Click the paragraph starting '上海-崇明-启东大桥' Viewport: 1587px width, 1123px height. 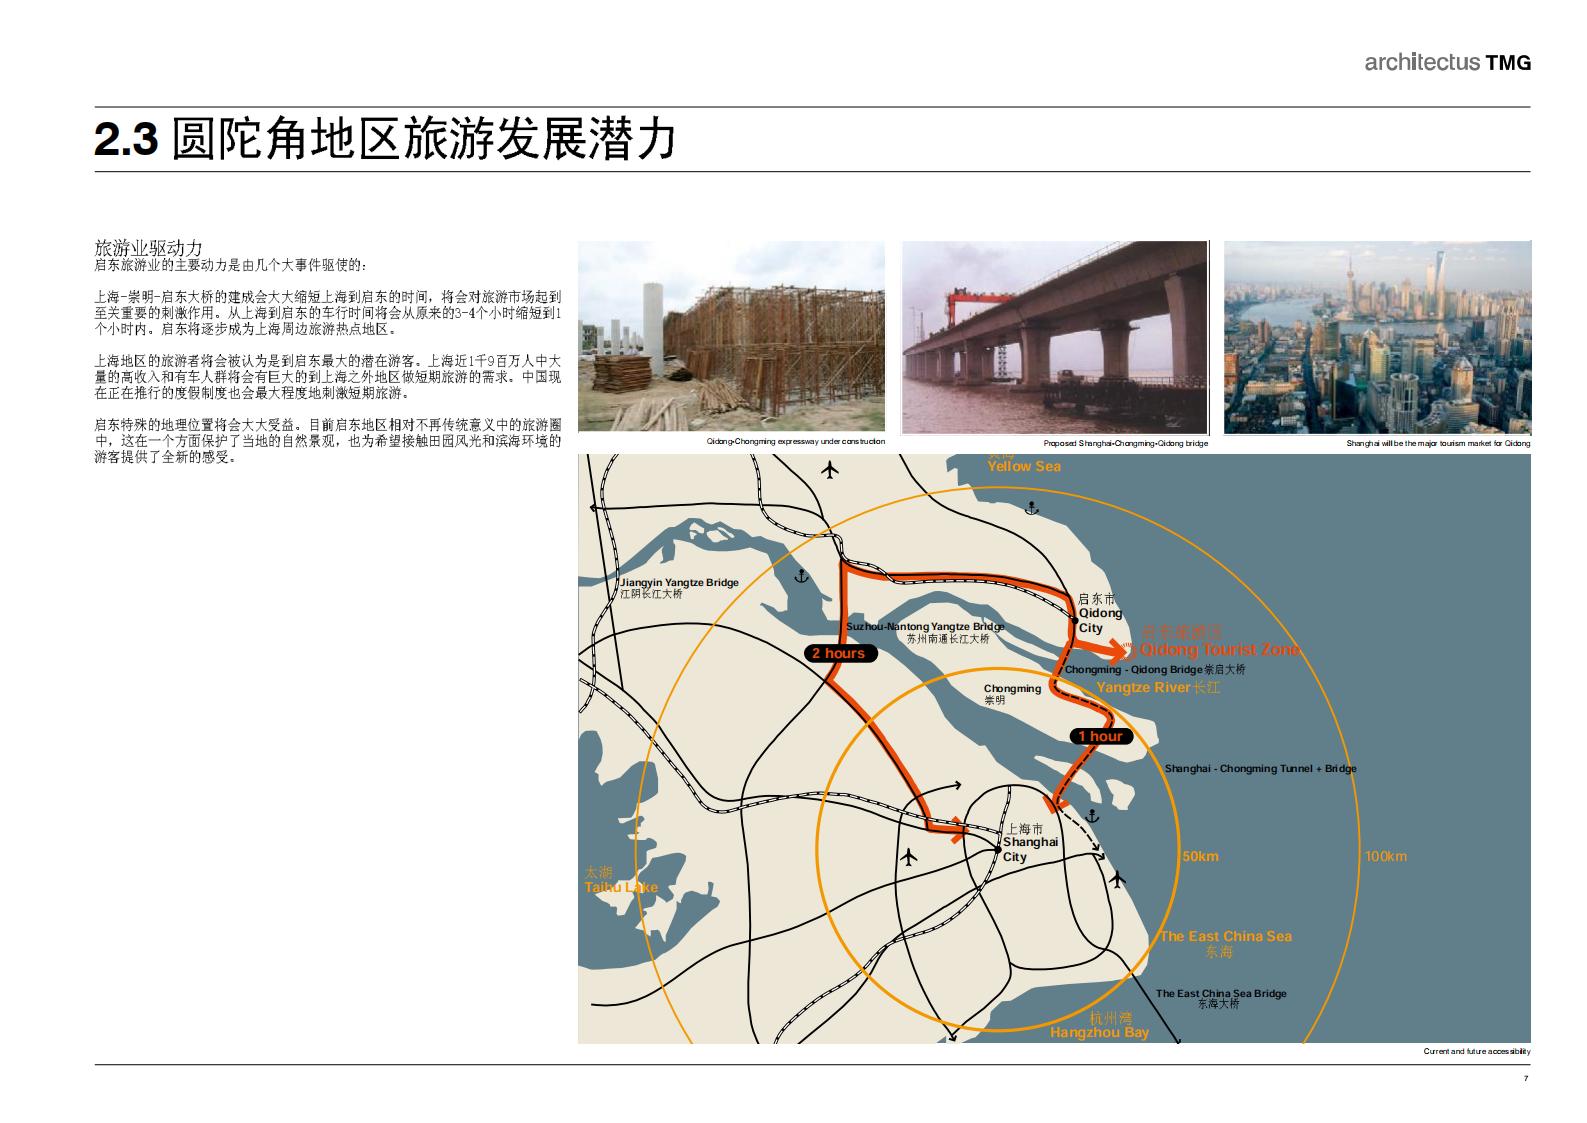point(328,313)
